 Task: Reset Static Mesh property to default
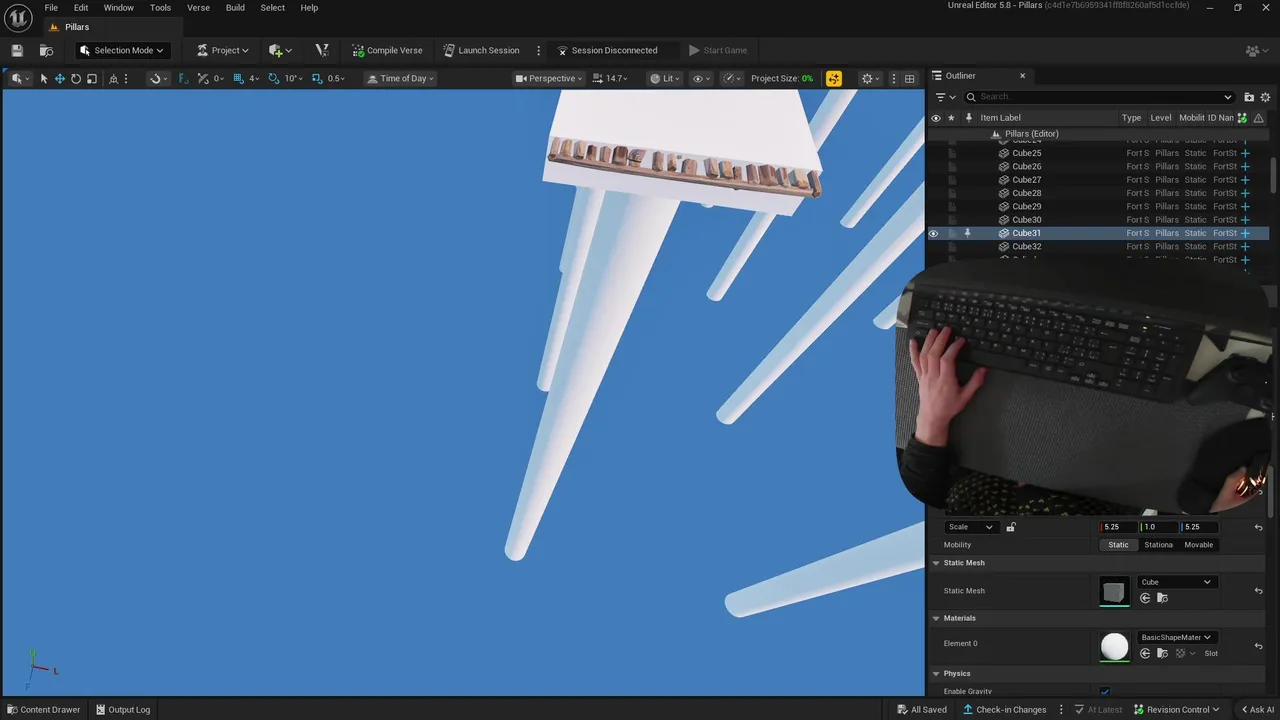1258,591
